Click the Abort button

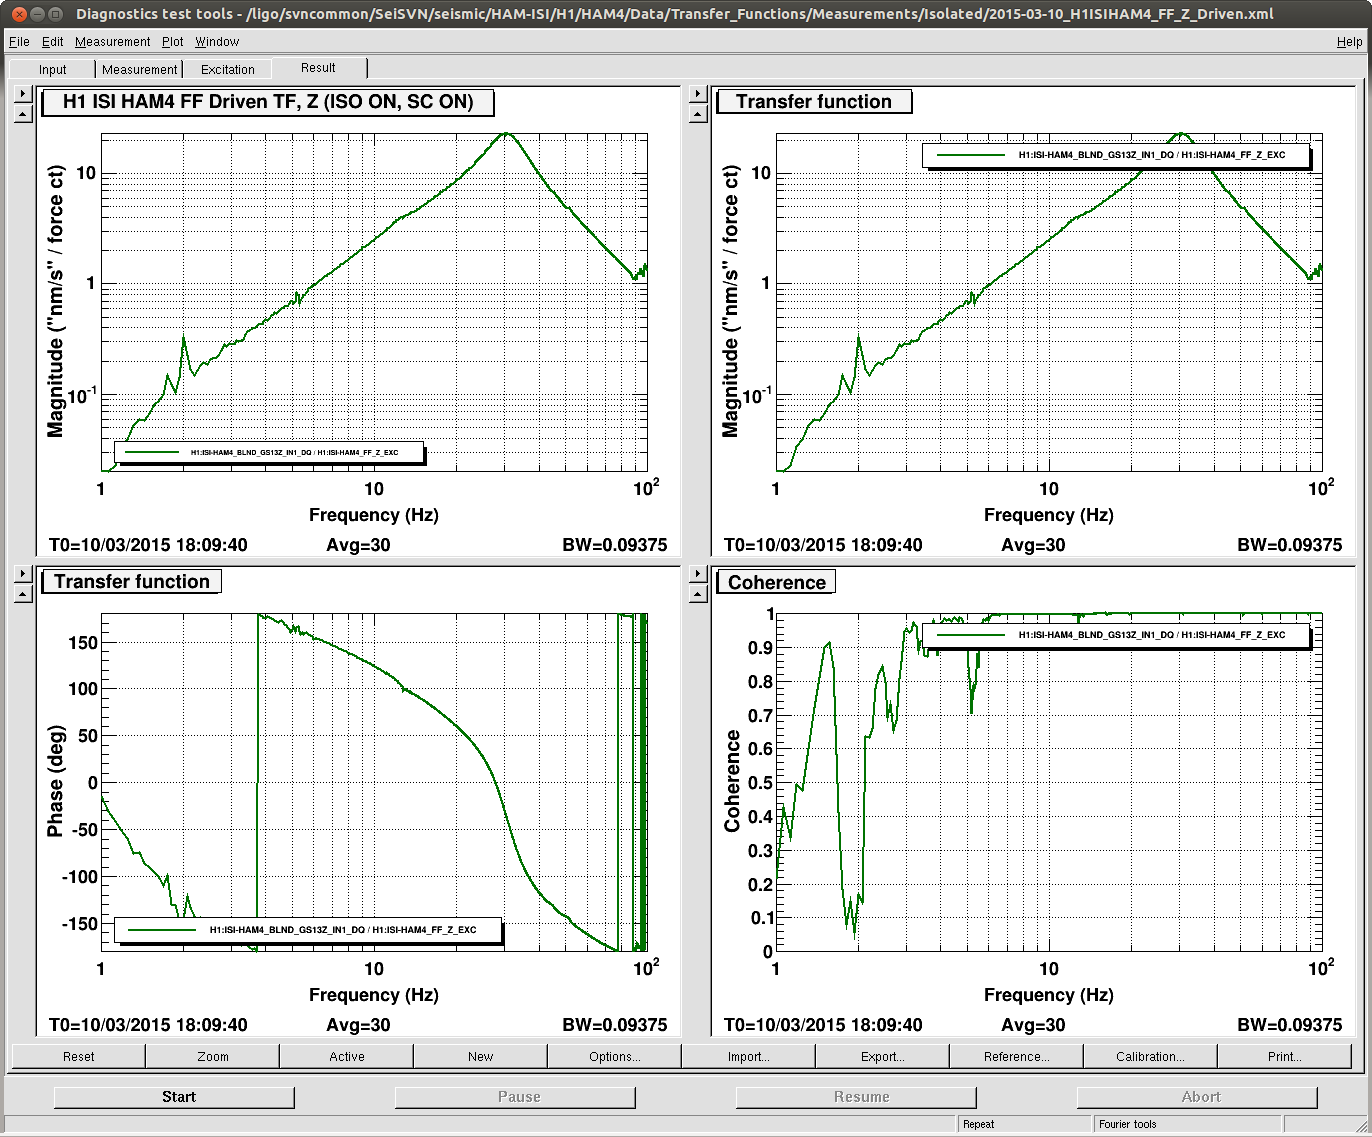pyautogui.click(x=1197, y=1097)
